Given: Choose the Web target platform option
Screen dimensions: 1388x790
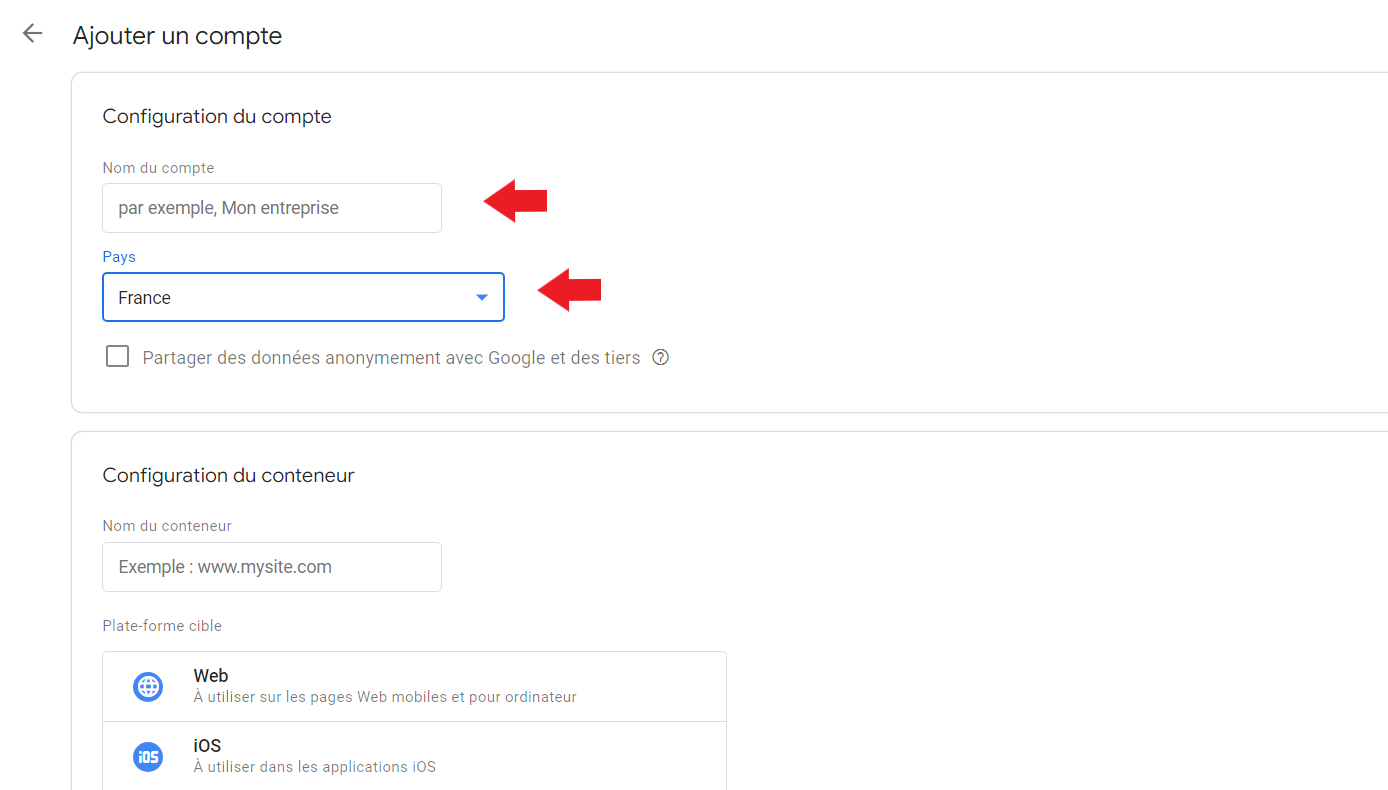Looking at the screenshot, I should pos(414,687).
